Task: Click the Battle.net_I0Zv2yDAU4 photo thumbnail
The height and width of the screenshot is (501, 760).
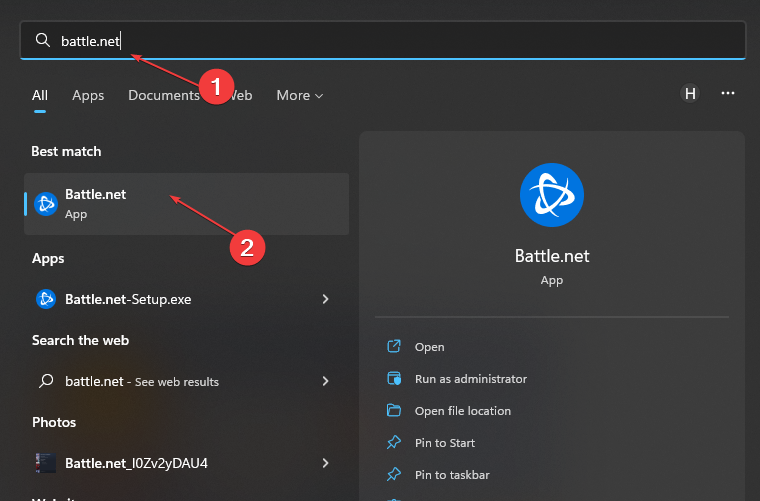Action: 46,463
